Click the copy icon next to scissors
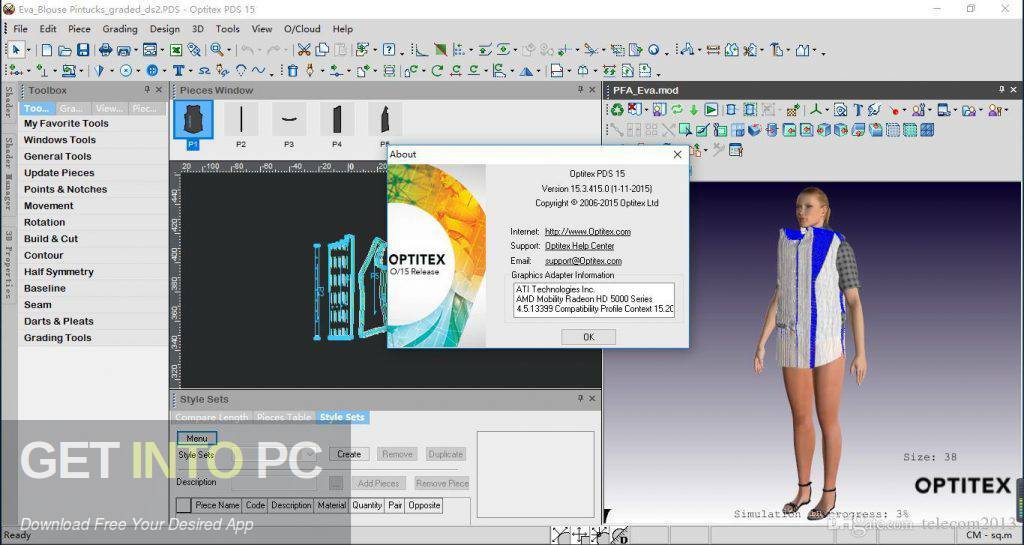 pos(322,50)
